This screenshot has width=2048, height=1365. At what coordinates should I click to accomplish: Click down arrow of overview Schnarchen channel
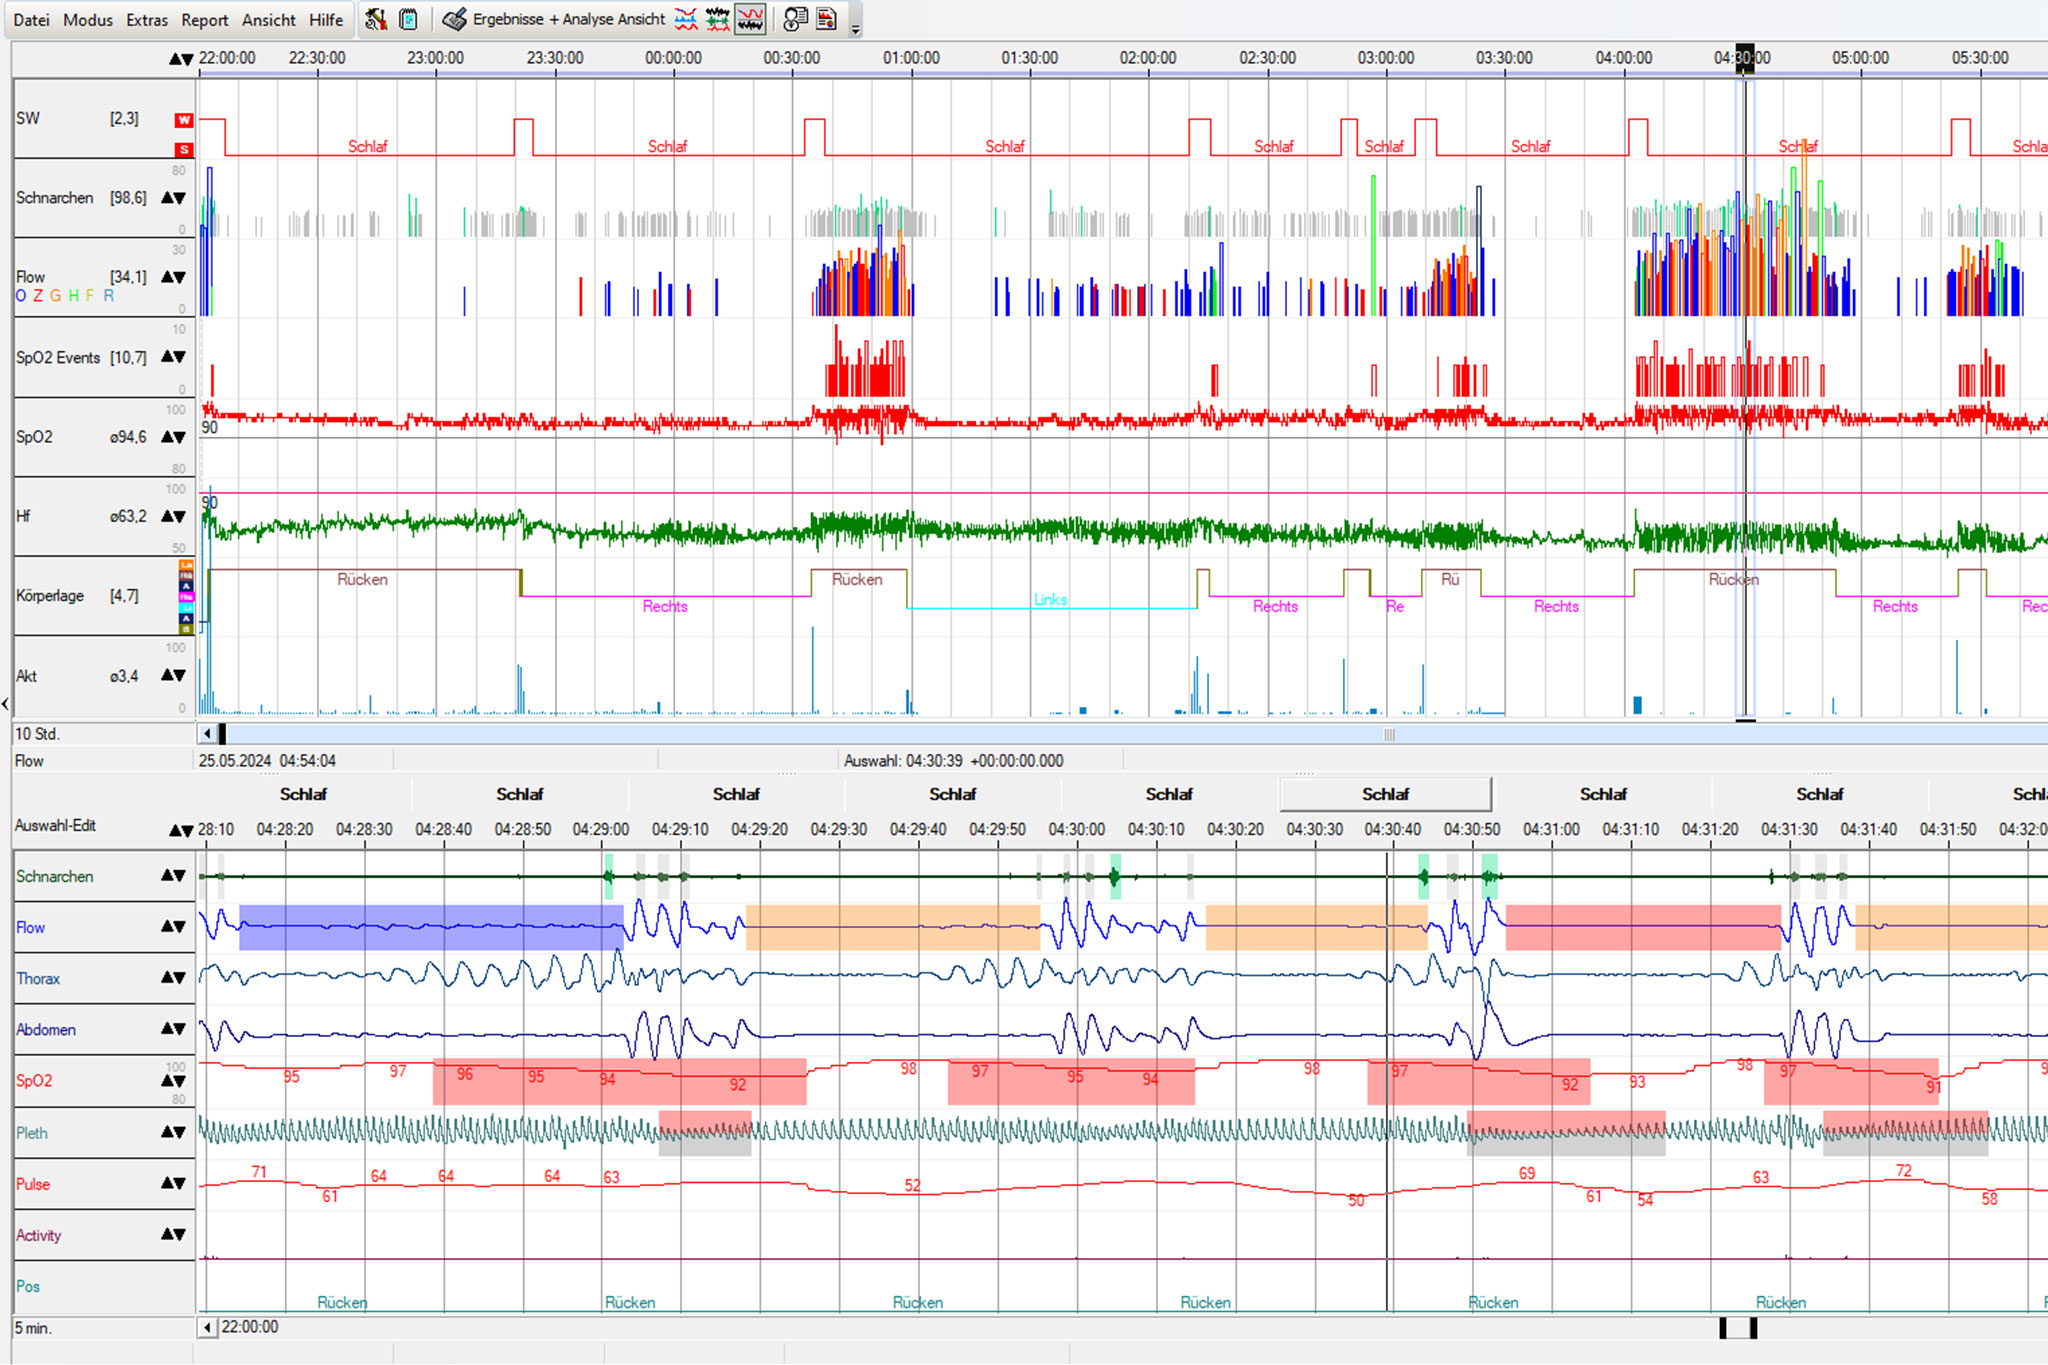[180, 198]
